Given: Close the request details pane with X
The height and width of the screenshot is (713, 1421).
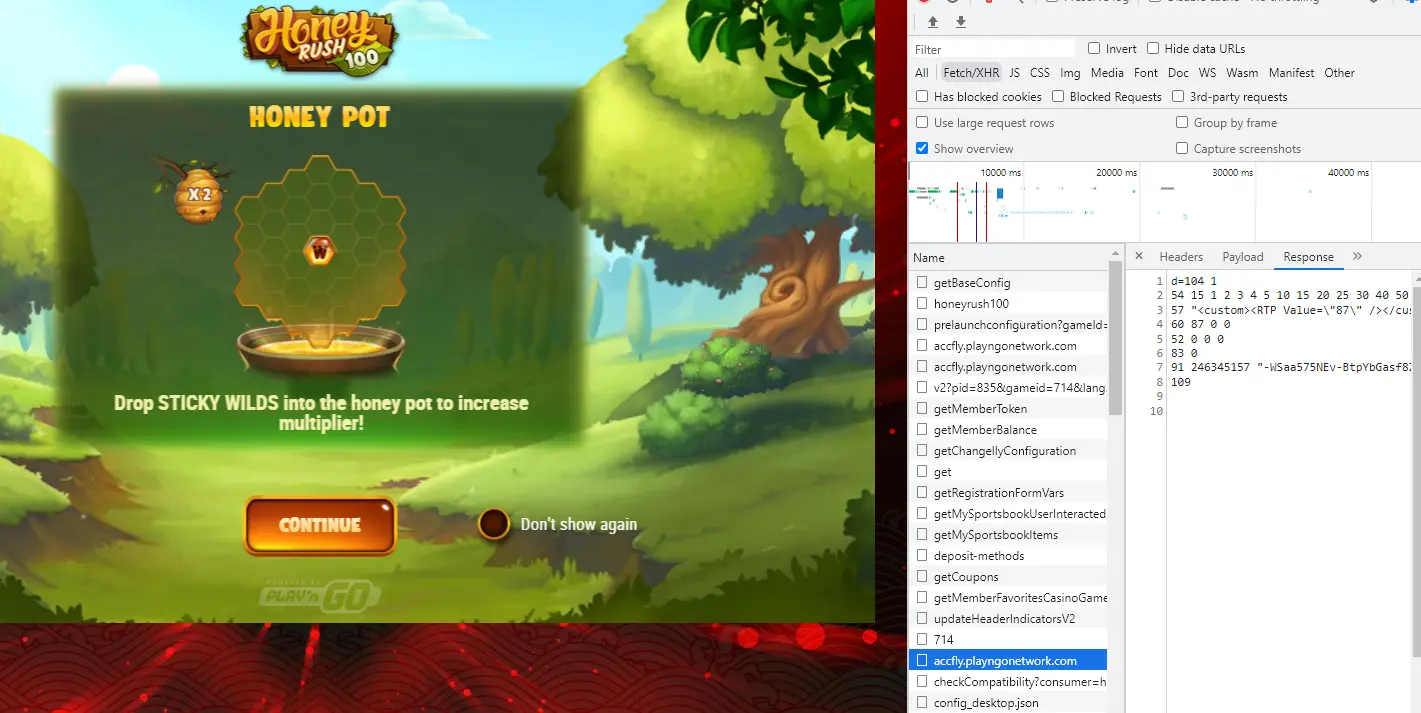Looking at the screenshot, I should click(1138, 256).
